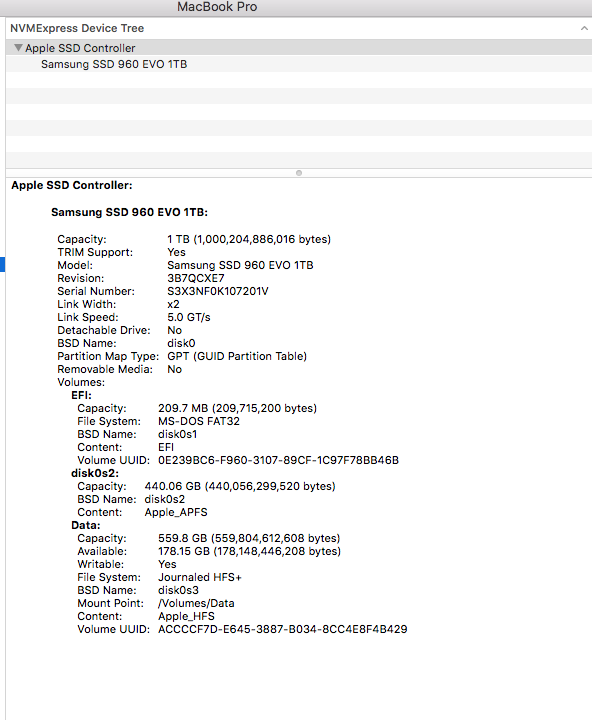Image resolution: width=592 pixels, height=720 pixels.
Task: Click the Volumes: label
Action: pos(81,382)
